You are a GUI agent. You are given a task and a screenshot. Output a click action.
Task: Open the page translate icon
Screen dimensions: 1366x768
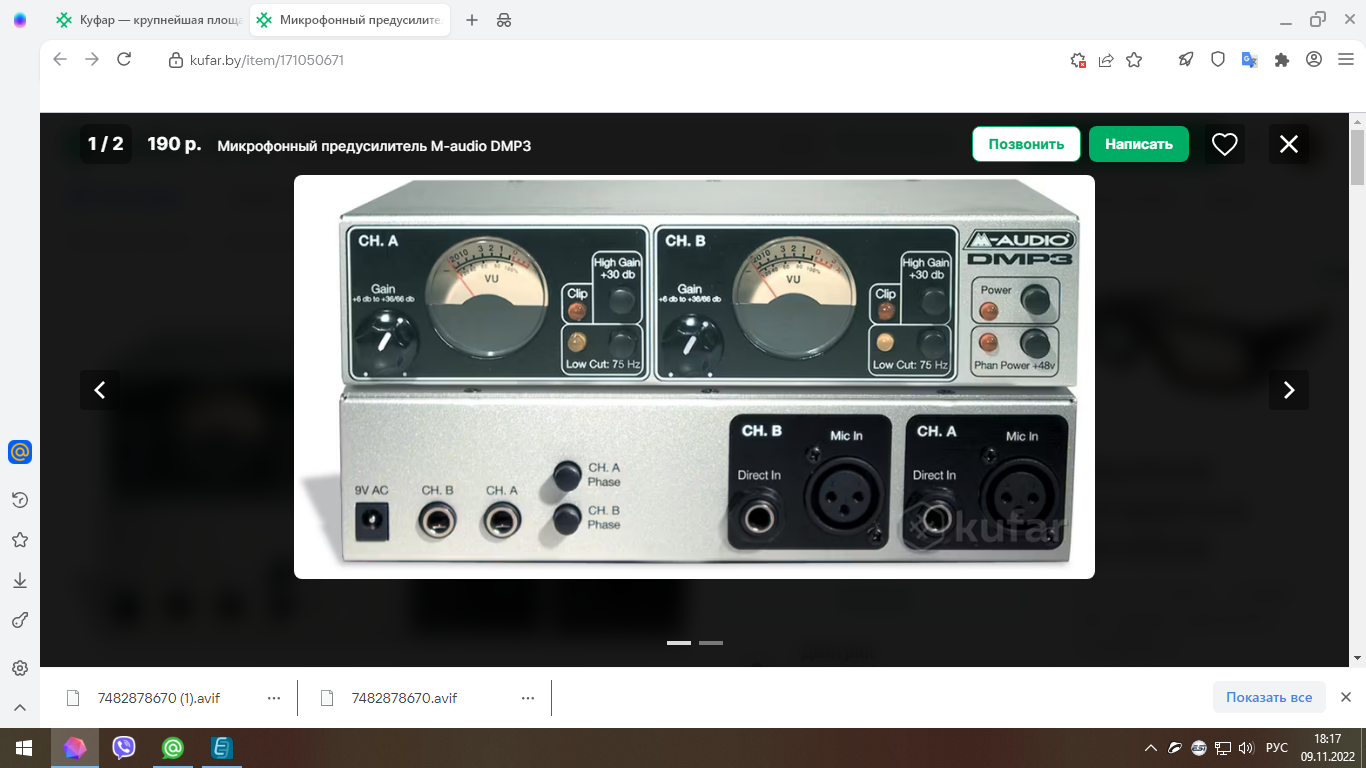1249,60
